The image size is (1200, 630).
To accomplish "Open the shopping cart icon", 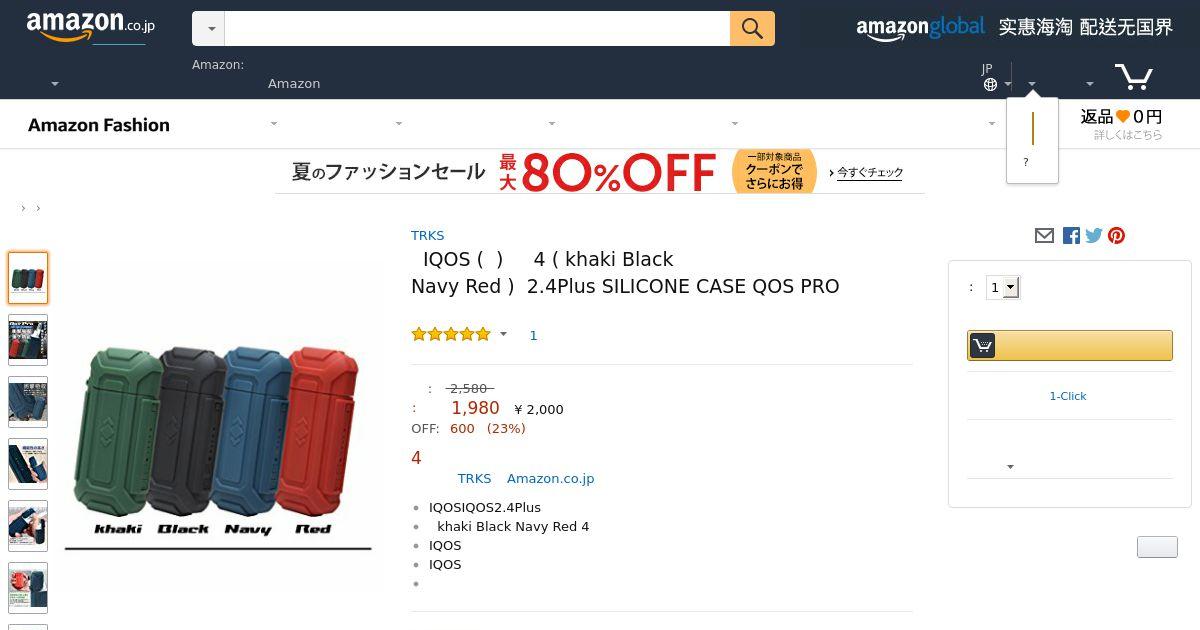I will coord(1134,76).
